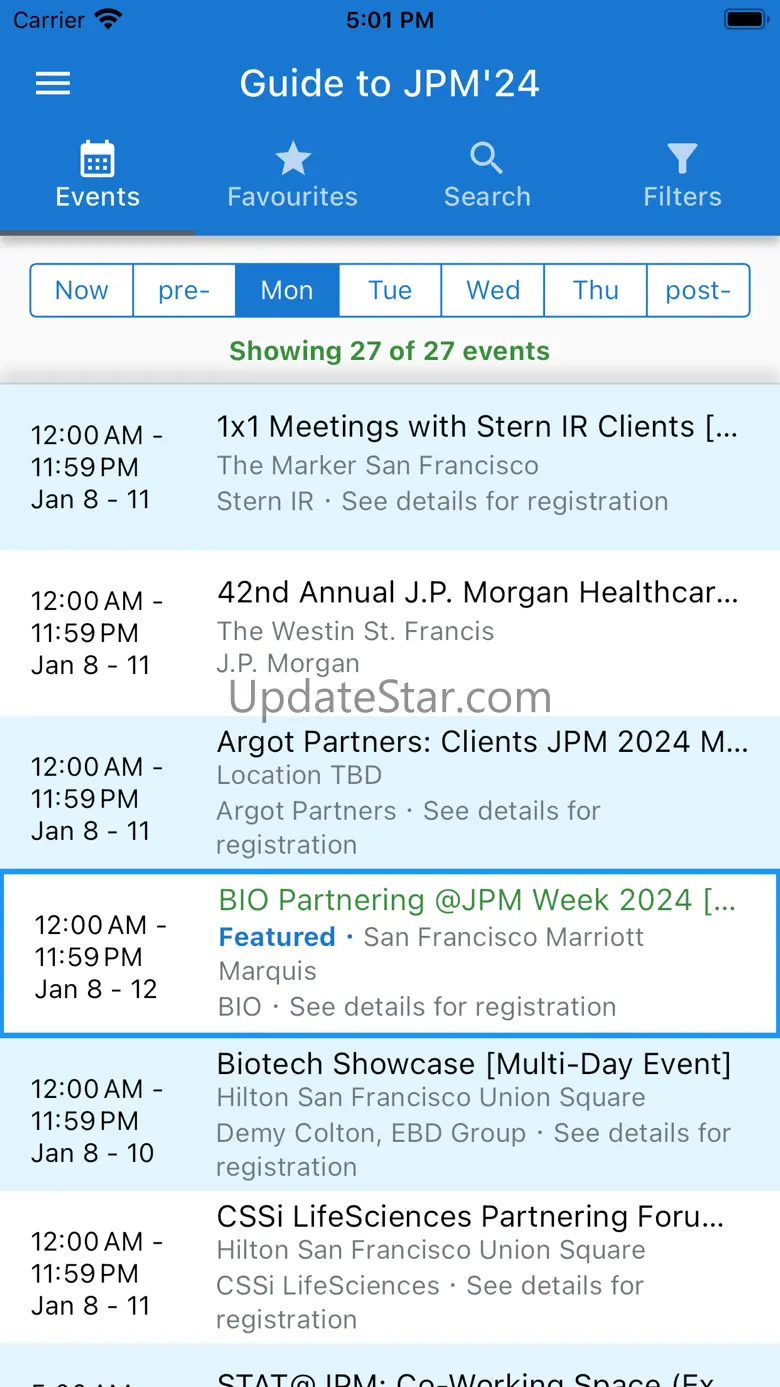Switch to the Tue segment
780x1387 pixels.
tap(390, 291)
